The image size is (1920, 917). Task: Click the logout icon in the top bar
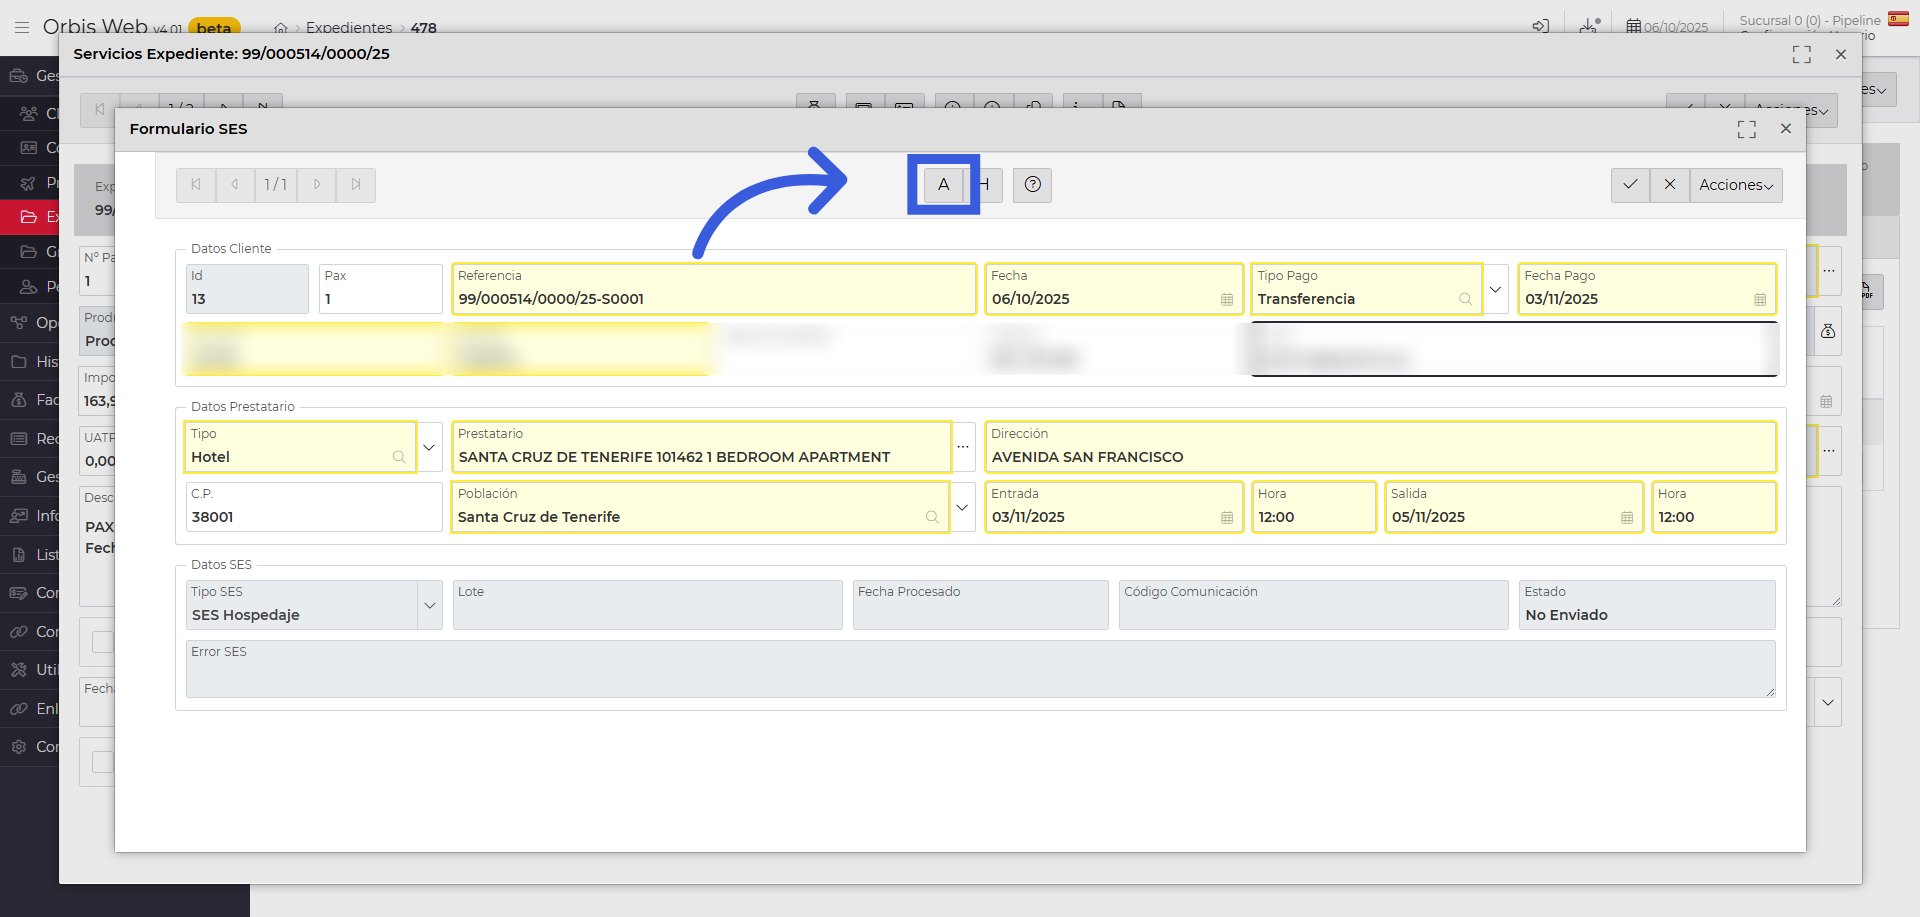click(1541, 25)
